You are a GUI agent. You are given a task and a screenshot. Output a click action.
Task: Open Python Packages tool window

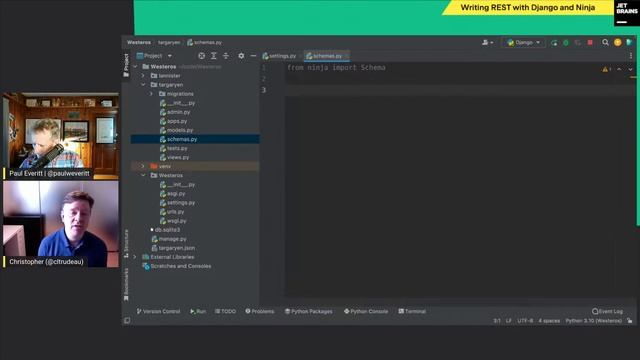click(309, 311)
